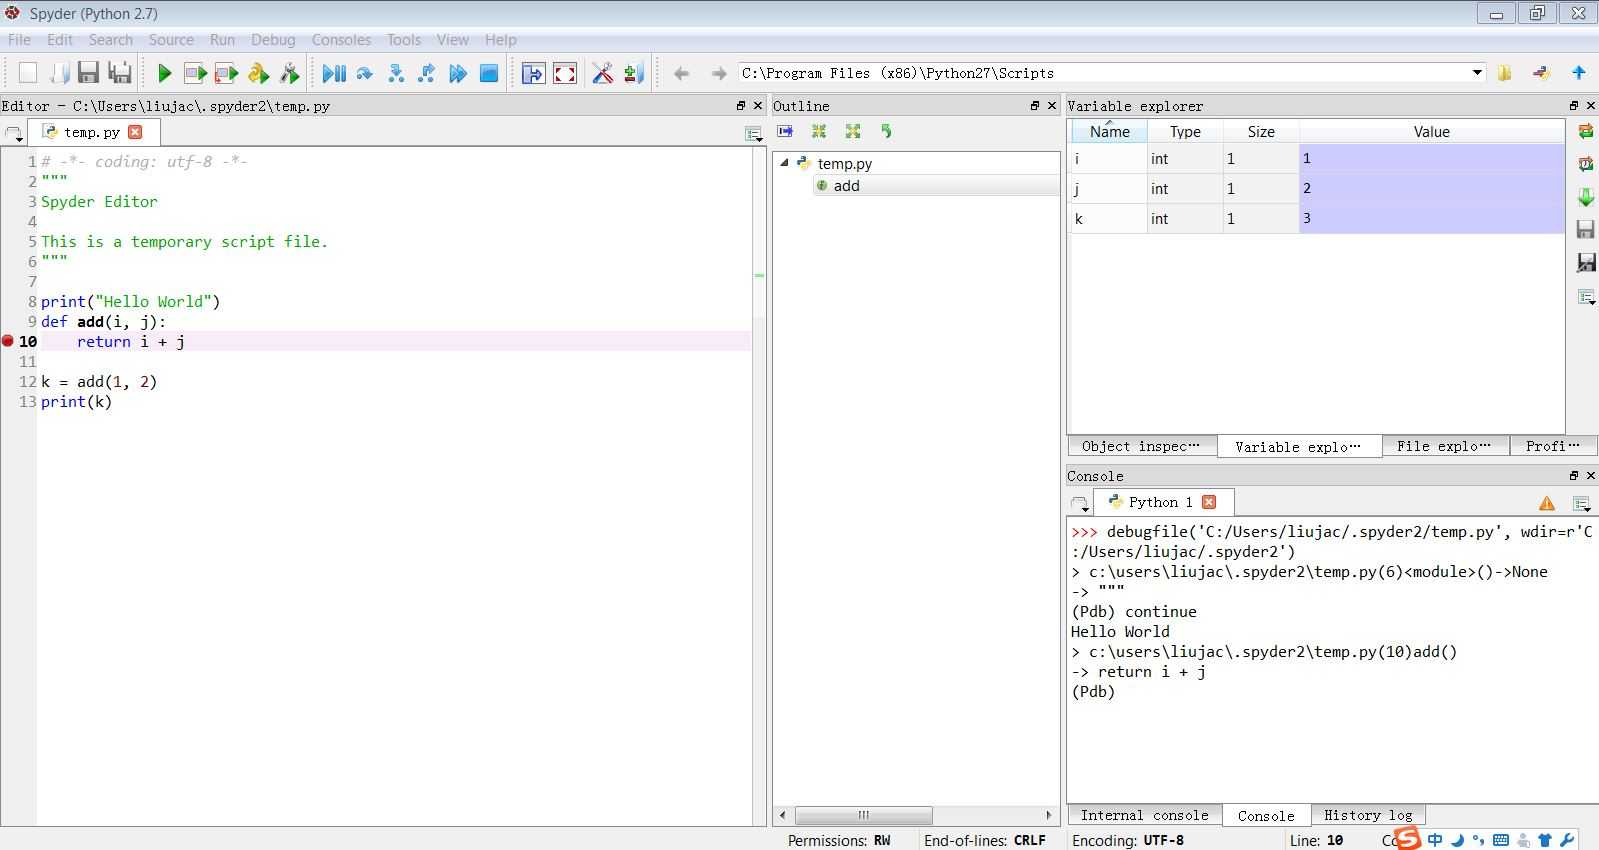Collapse the temp.py tree node in Outline
Viewport: 1599px width, 850px height.
784,163
